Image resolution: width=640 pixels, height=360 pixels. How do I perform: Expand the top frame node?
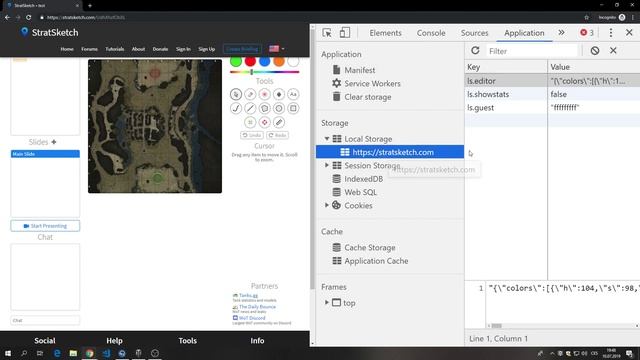click(327, 302)
